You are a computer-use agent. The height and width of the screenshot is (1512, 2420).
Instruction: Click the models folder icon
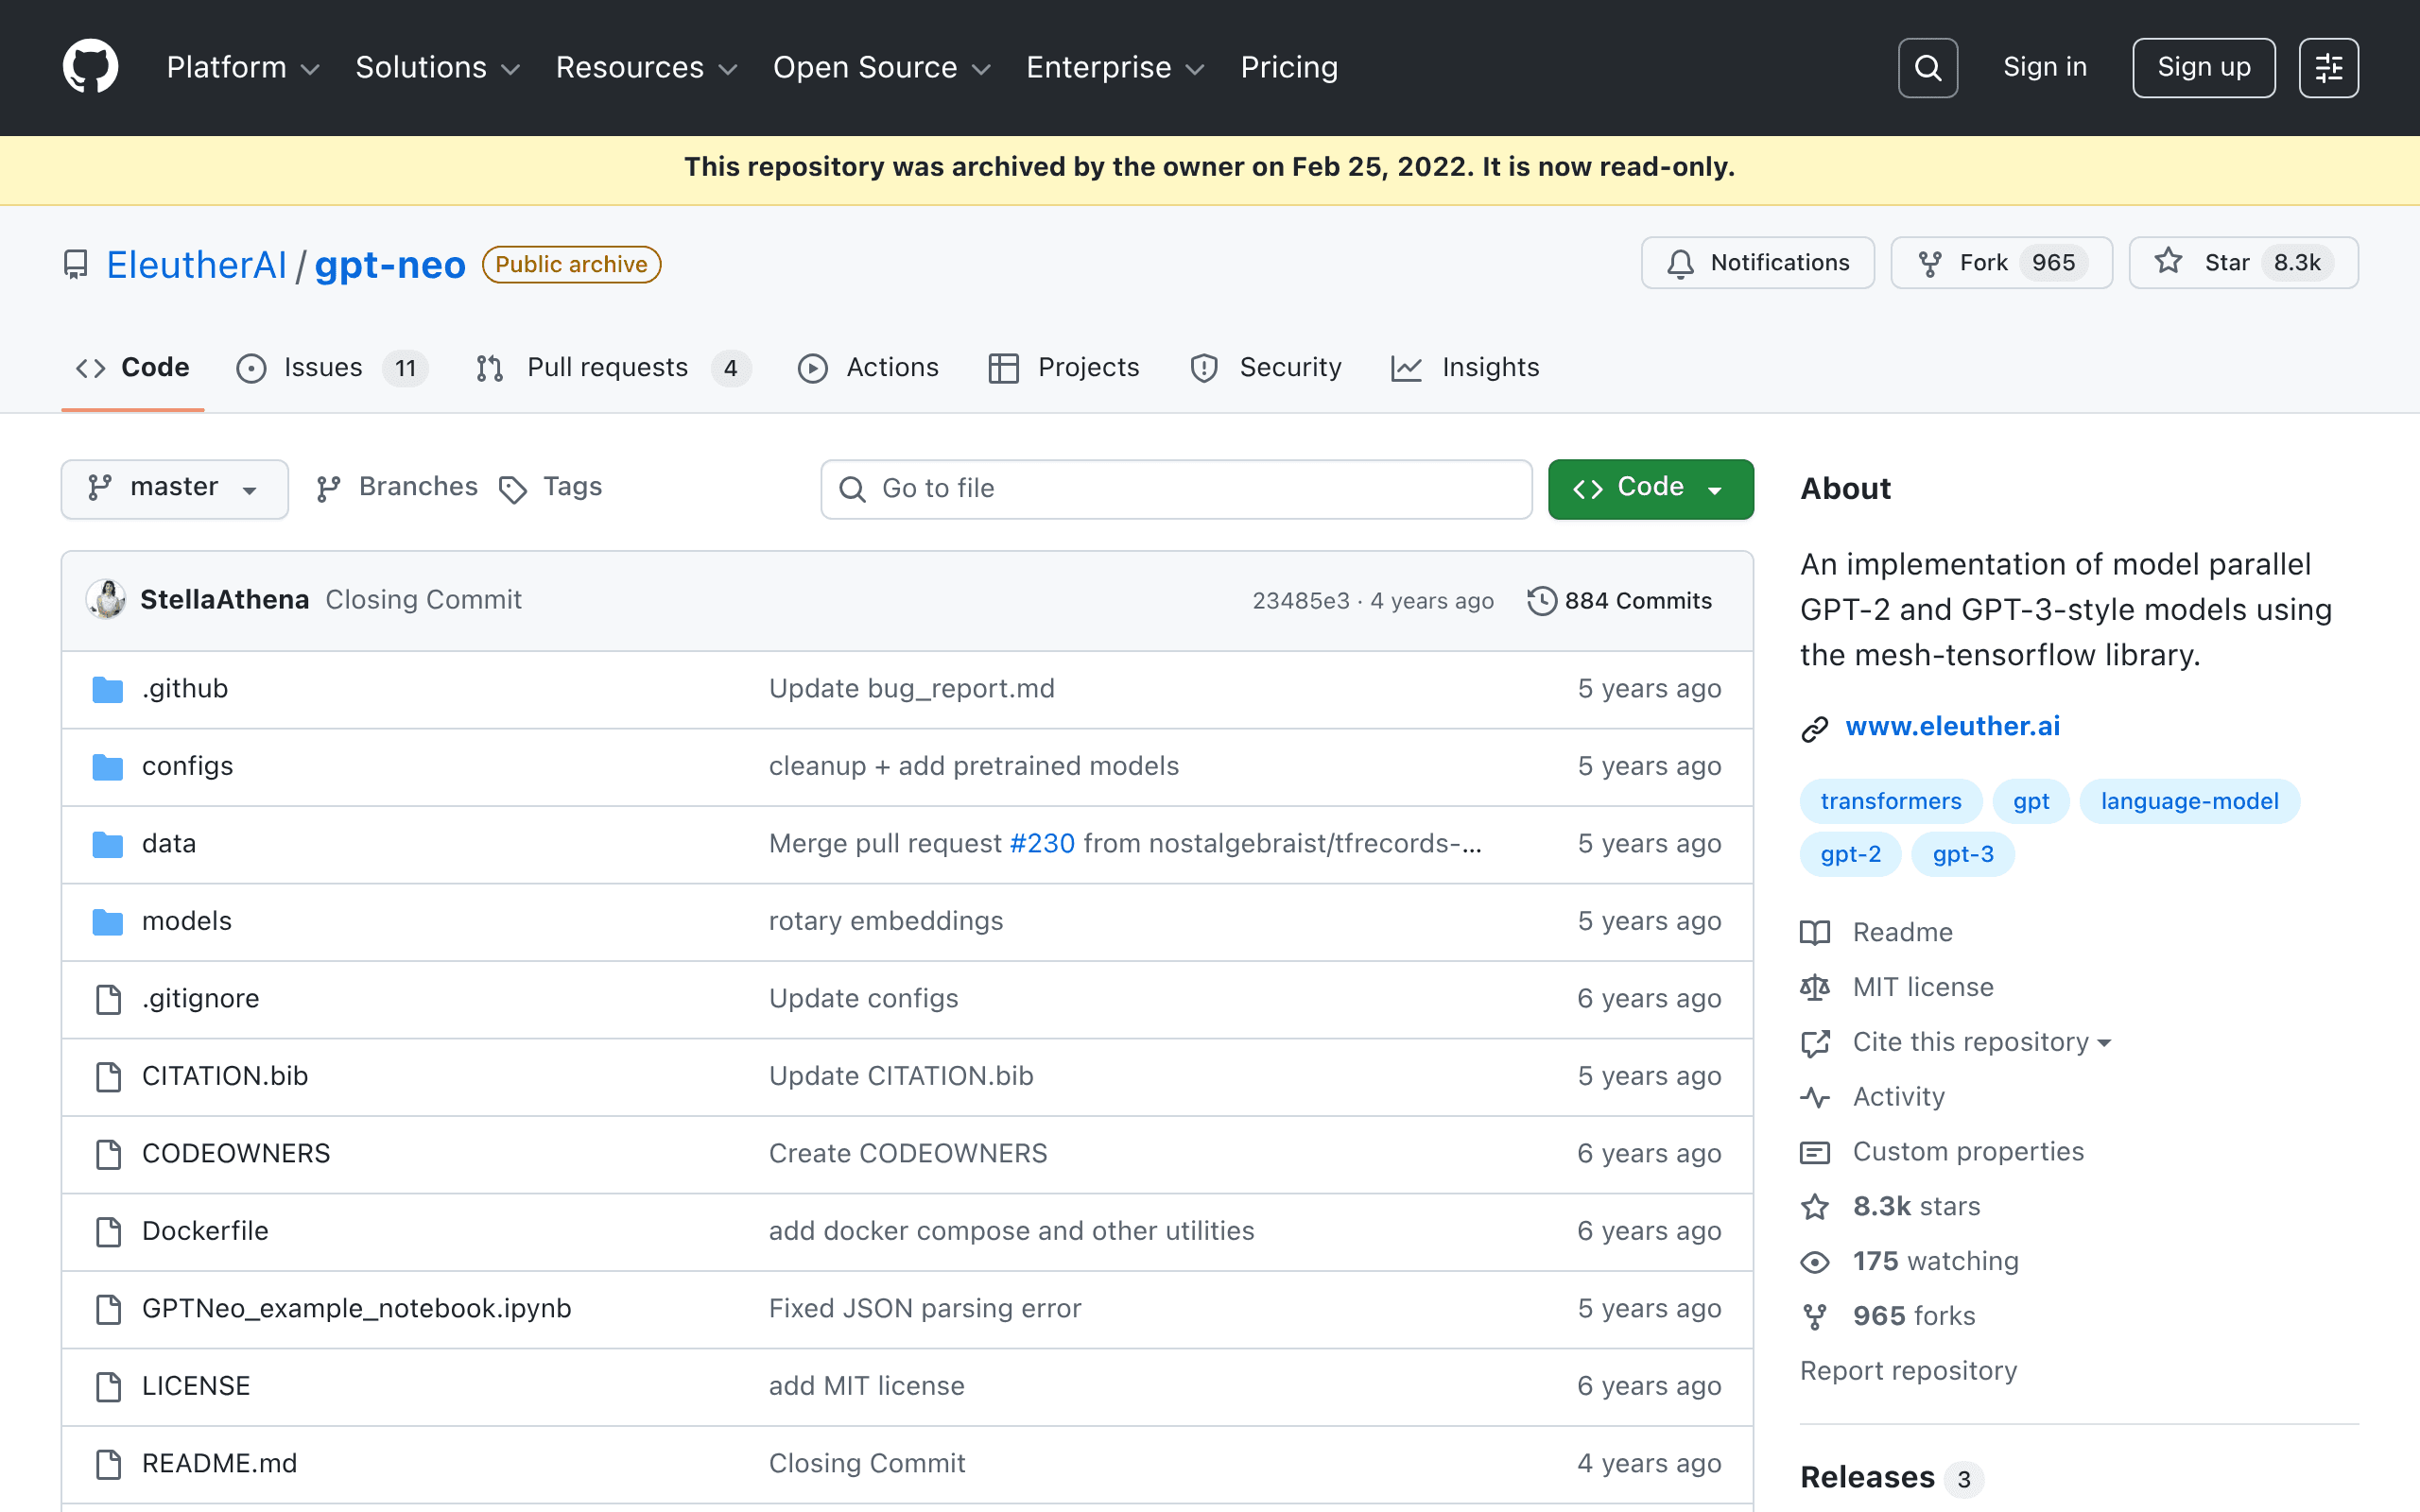(x=108, y=922)
